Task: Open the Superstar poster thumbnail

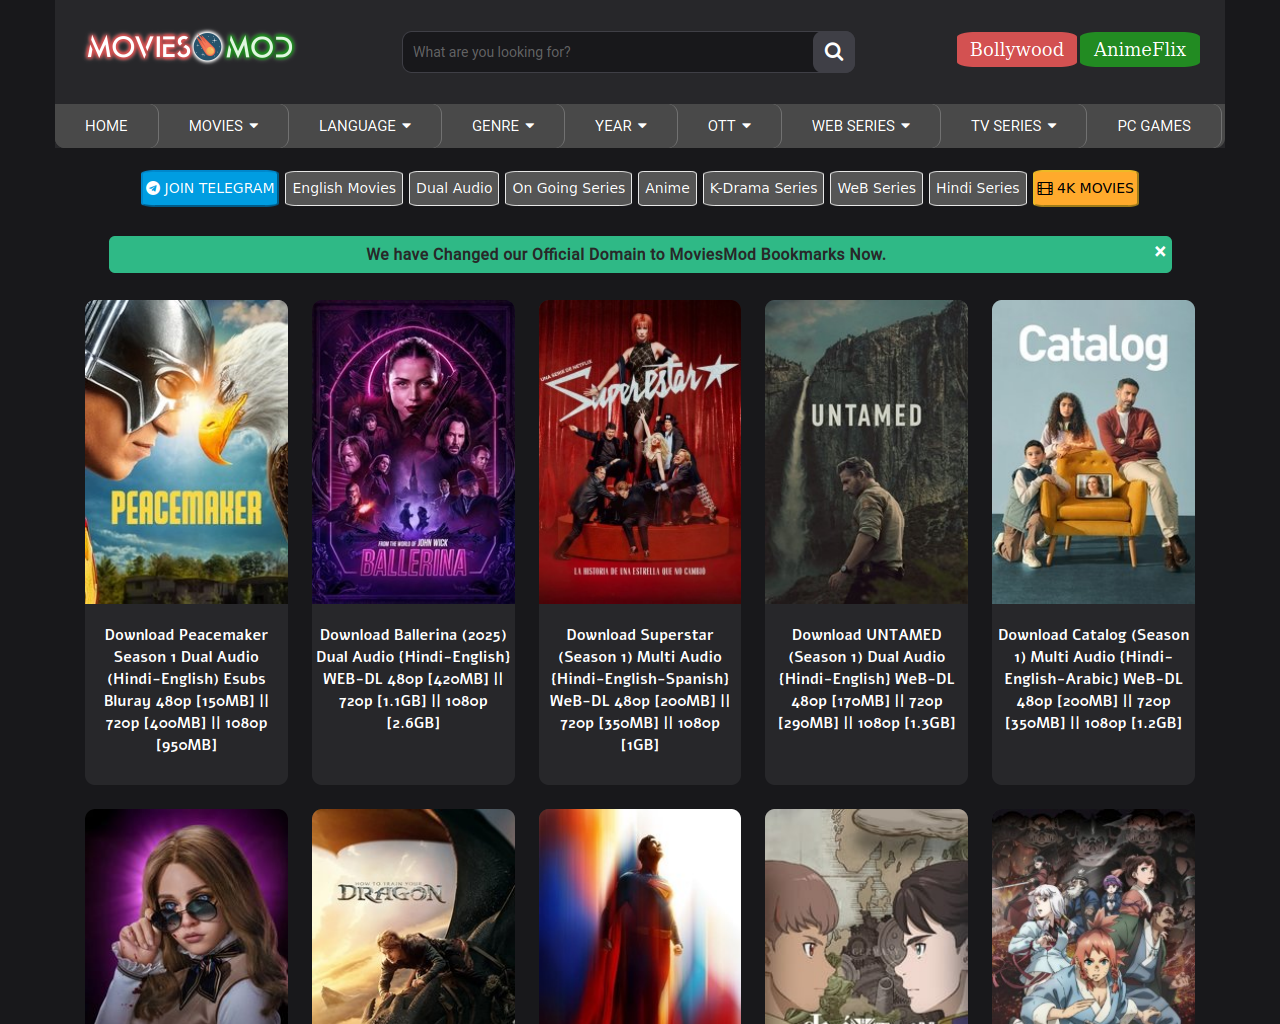Action: (x=640, y=452)
